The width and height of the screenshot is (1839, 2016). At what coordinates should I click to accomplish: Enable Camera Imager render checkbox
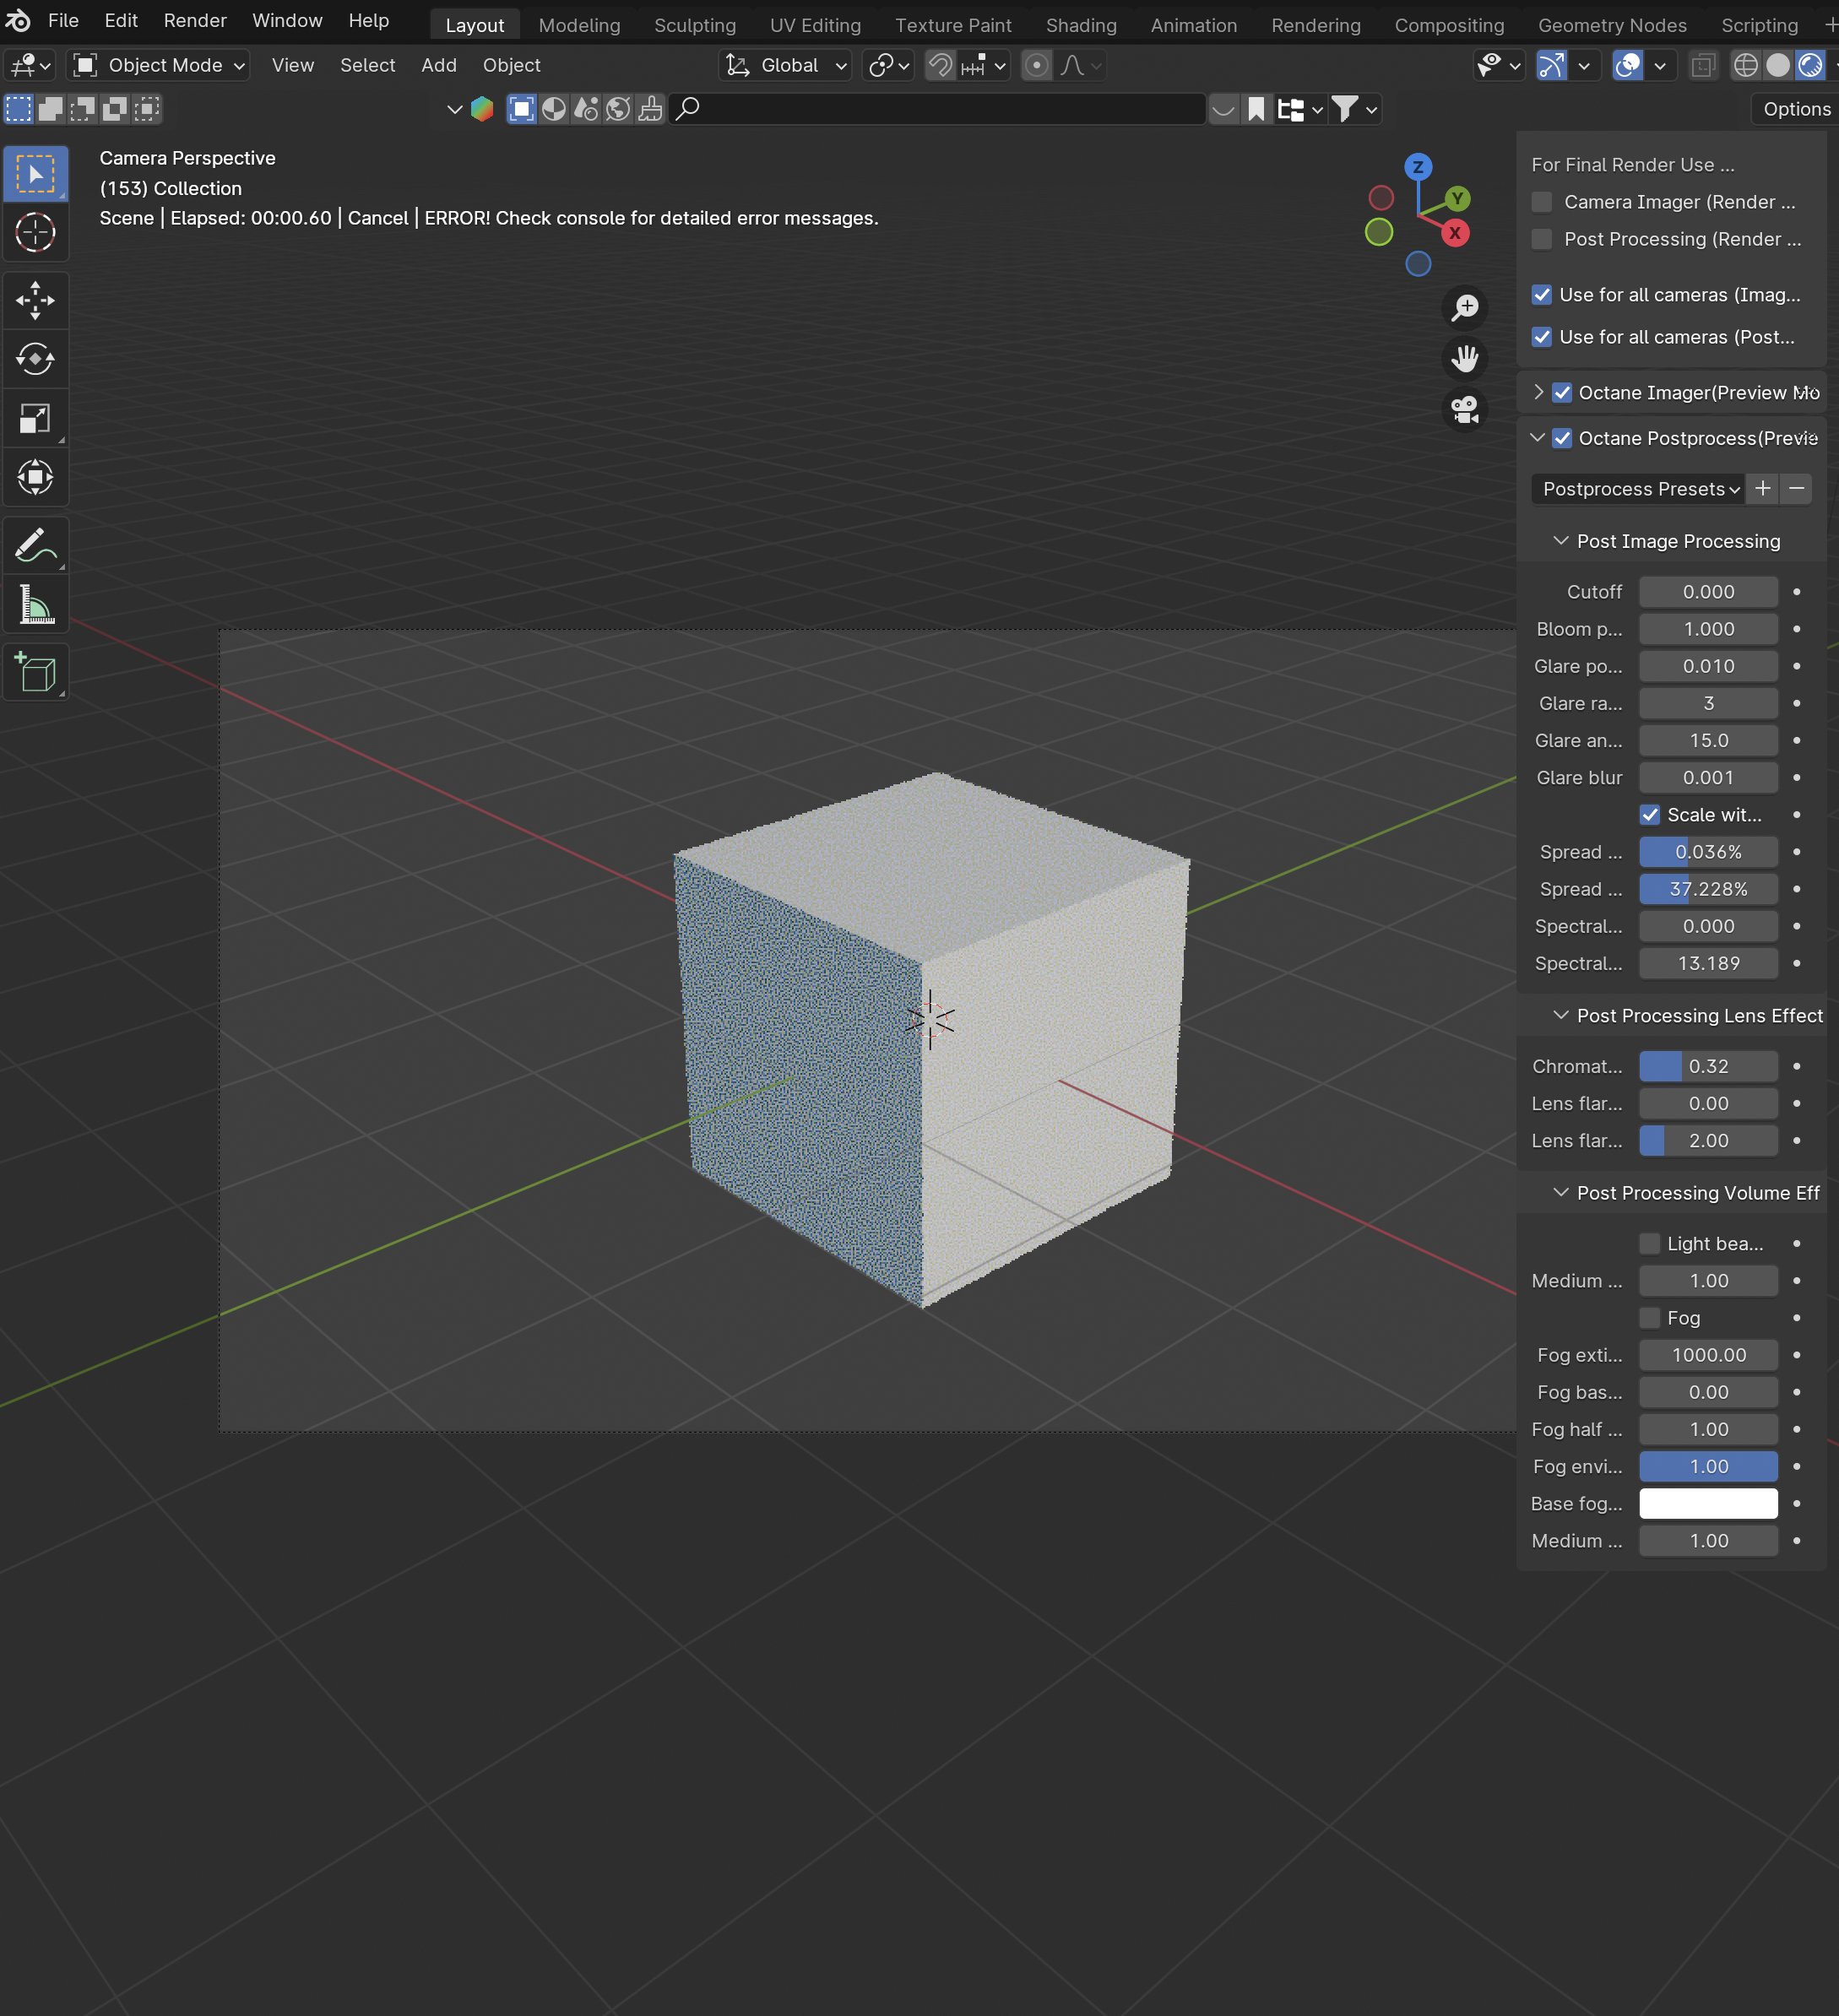click(x=1542, y=202)
